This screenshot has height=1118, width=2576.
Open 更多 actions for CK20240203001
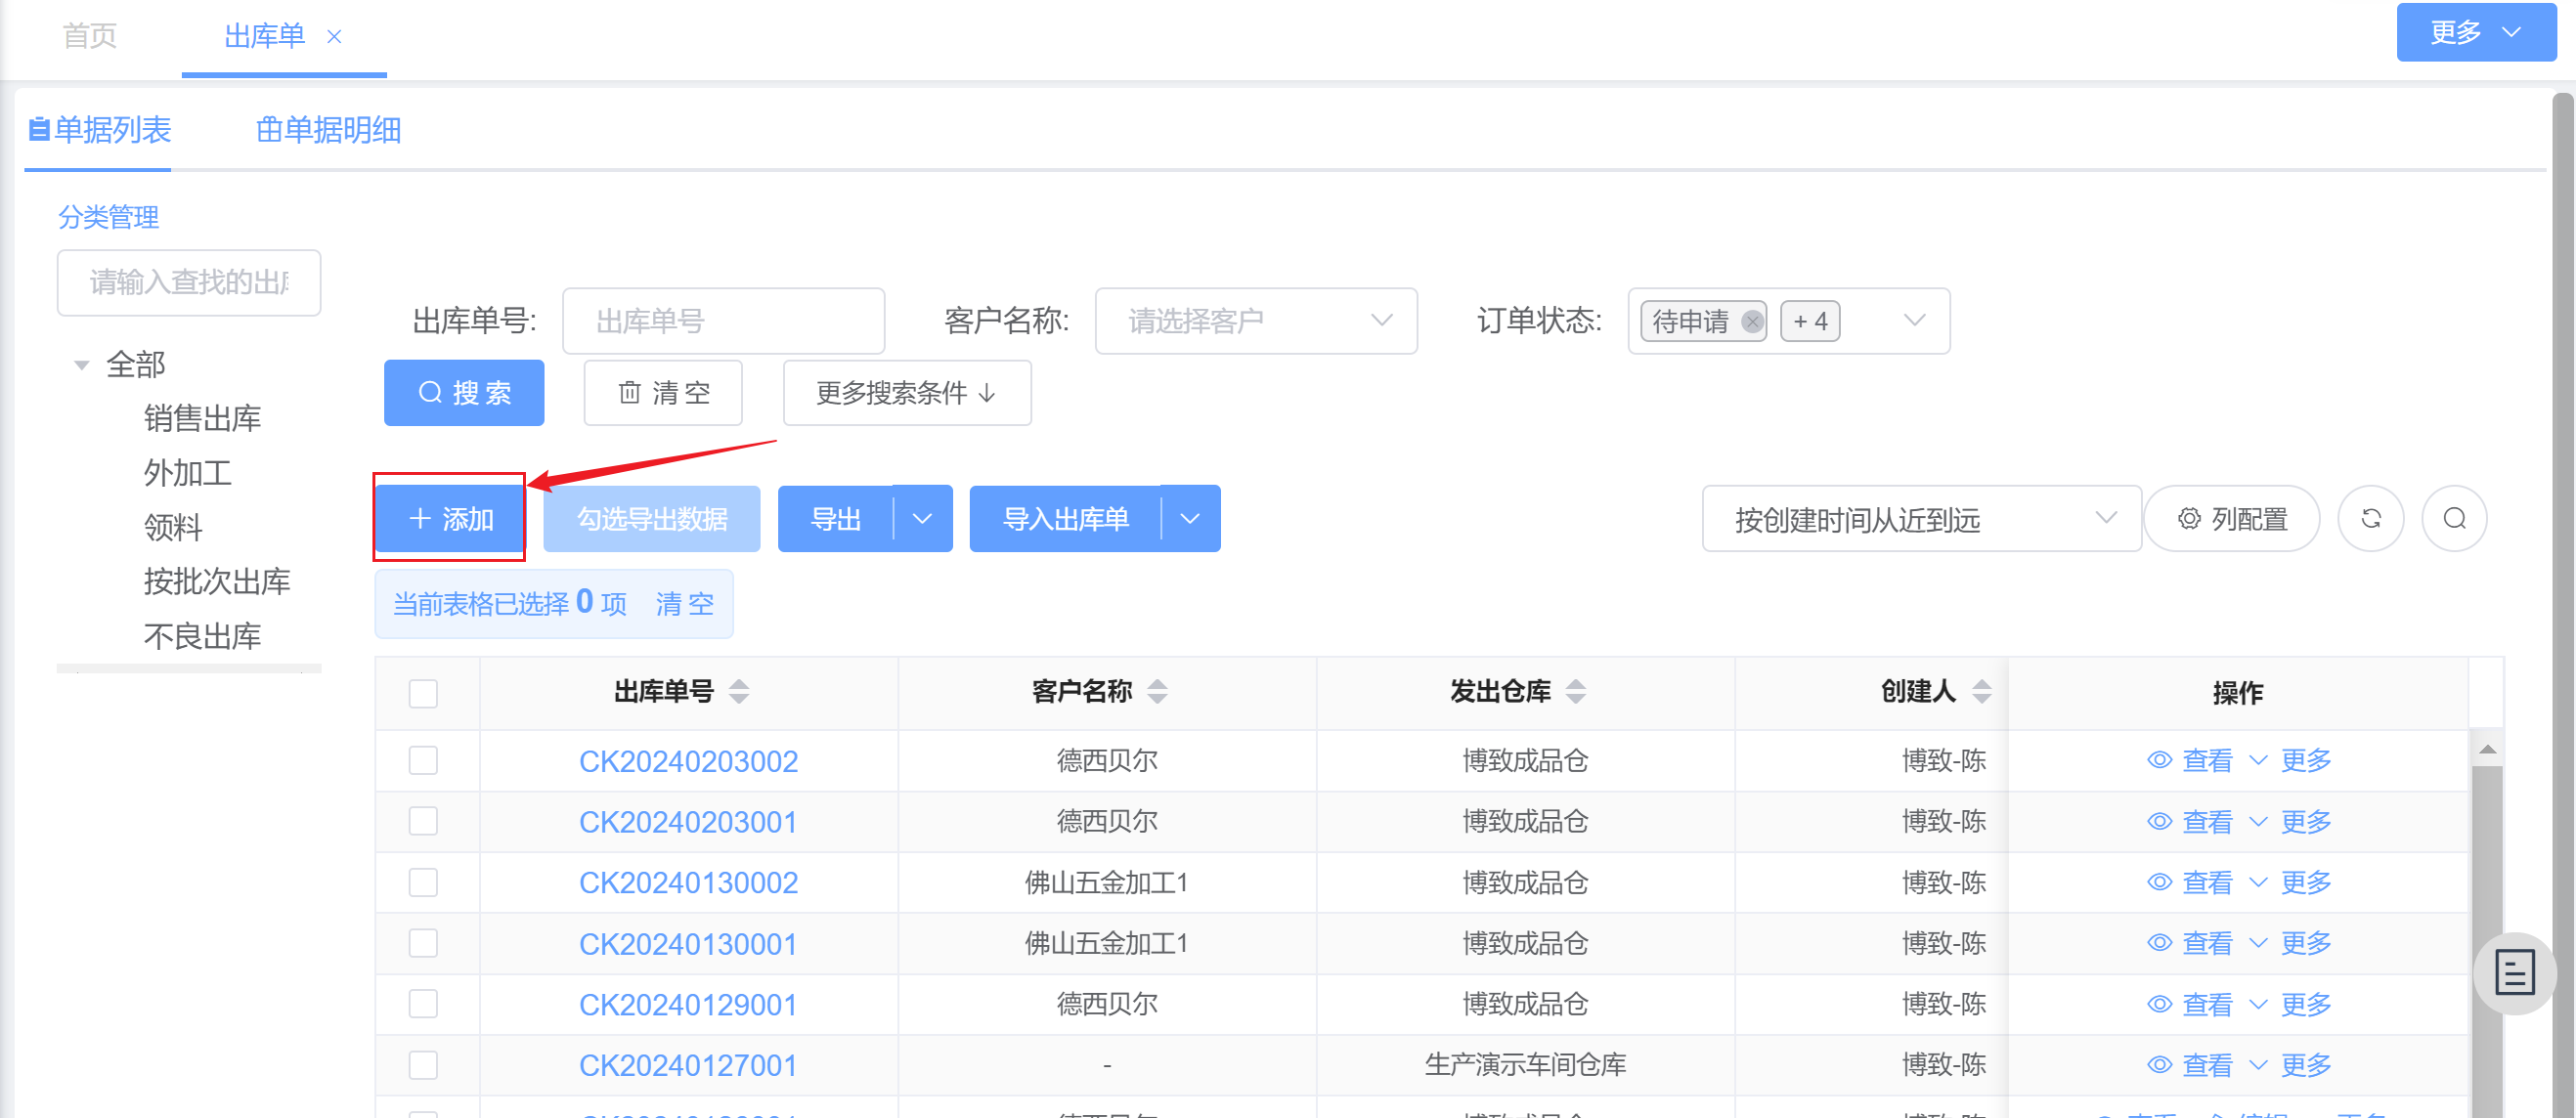(2291, 822)
